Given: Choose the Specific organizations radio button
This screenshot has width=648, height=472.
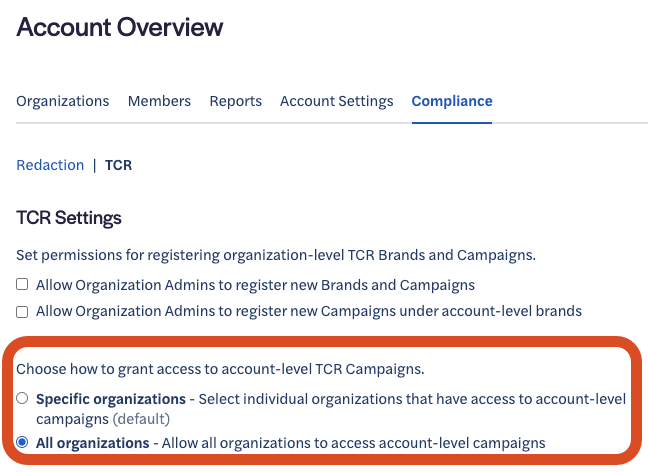Looking at the screenshot, I should 22,399.
